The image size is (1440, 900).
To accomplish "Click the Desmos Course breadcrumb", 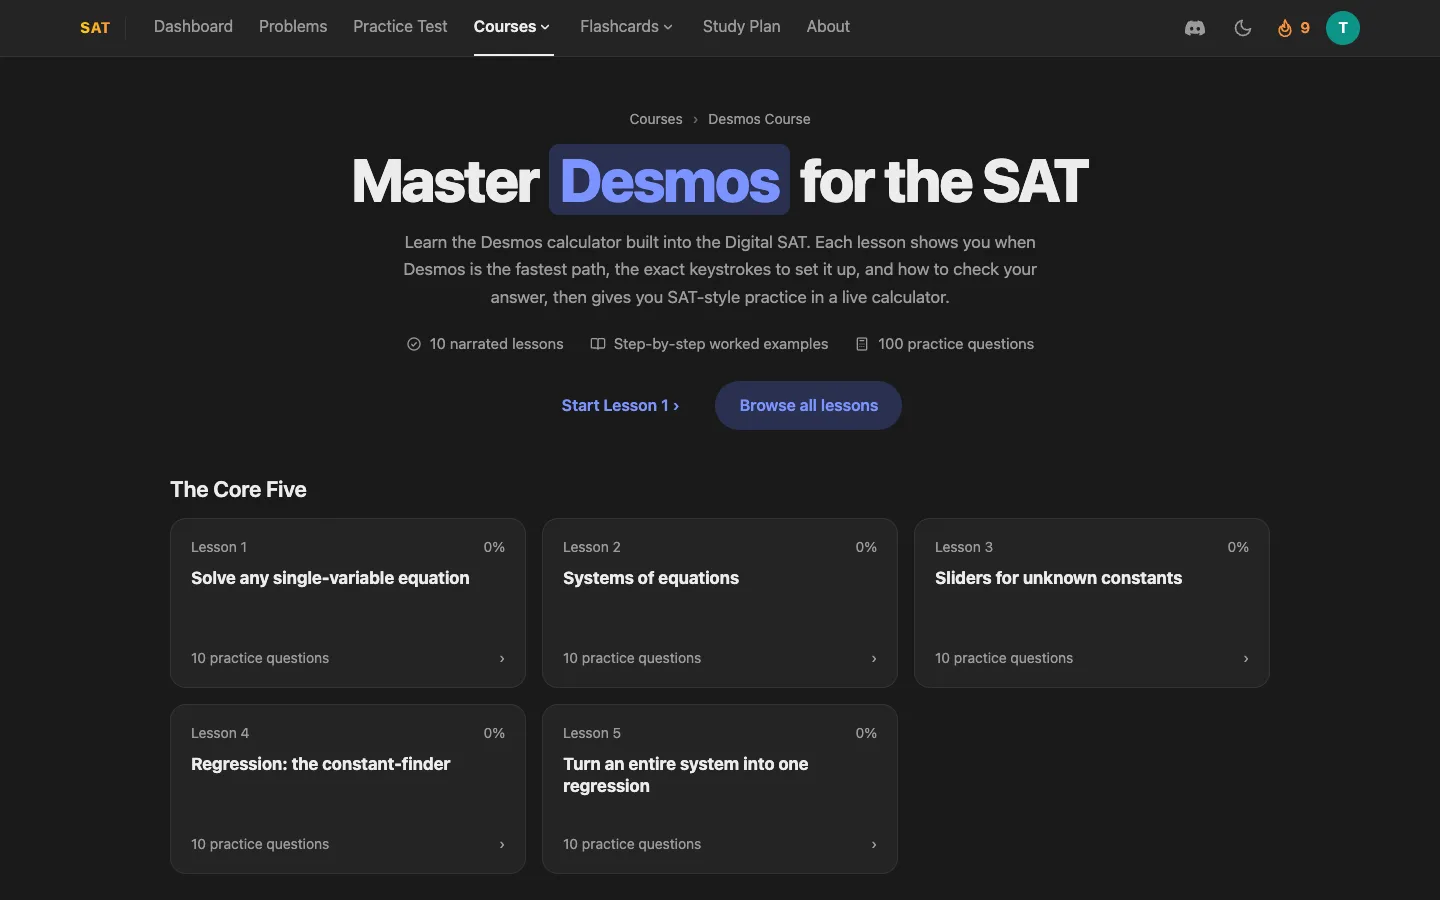I will 759,119.
